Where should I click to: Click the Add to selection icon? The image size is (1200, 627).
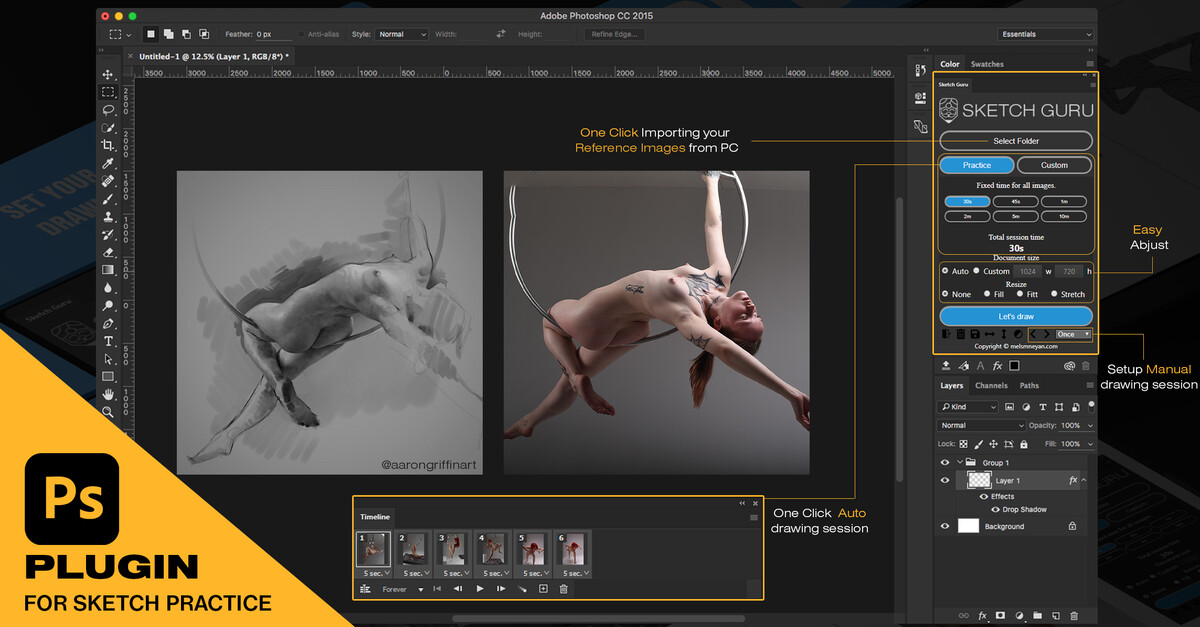point(169,34)
